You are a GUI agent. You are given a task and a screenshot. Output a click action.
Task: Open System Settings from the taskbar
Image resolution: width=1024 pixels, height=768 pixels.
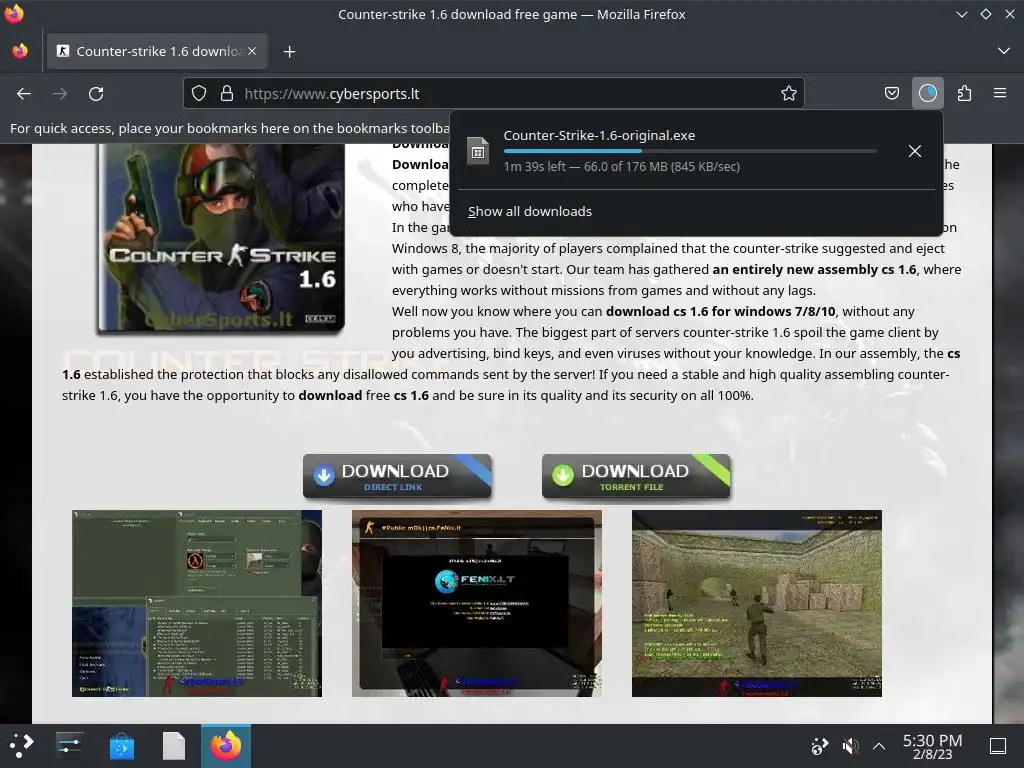69,746
